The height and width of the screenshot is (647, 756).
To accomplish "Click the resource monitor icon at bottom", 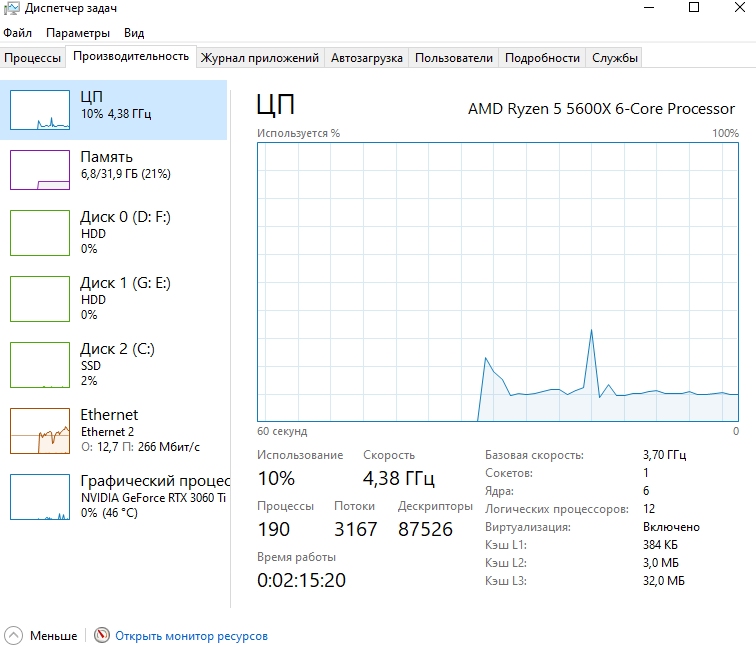I will [x=102, y=635].
